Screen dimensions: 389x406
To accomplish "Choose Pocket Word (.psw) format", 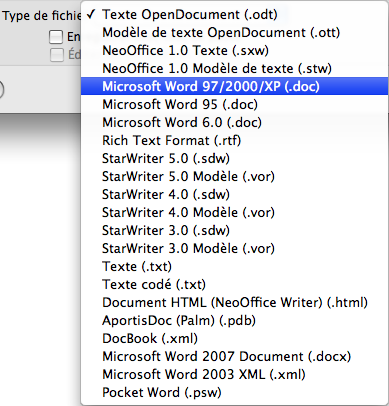I will click(x=234, y=393).
